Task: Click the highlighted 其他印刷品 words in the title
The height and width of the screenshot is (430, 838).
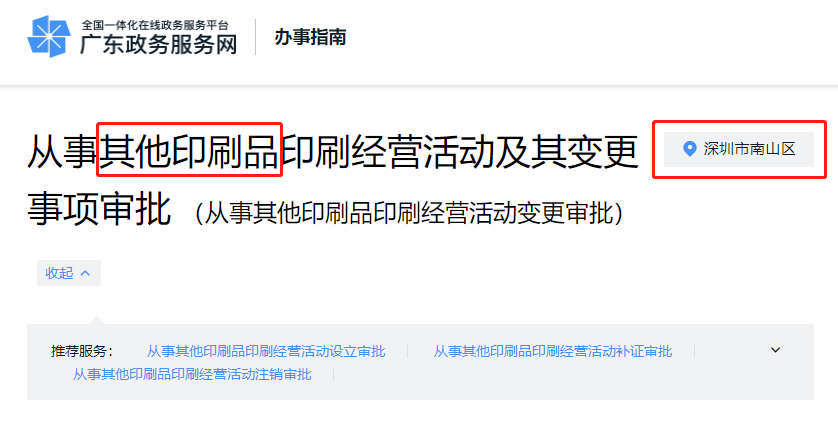Action: tap(189, 150)
